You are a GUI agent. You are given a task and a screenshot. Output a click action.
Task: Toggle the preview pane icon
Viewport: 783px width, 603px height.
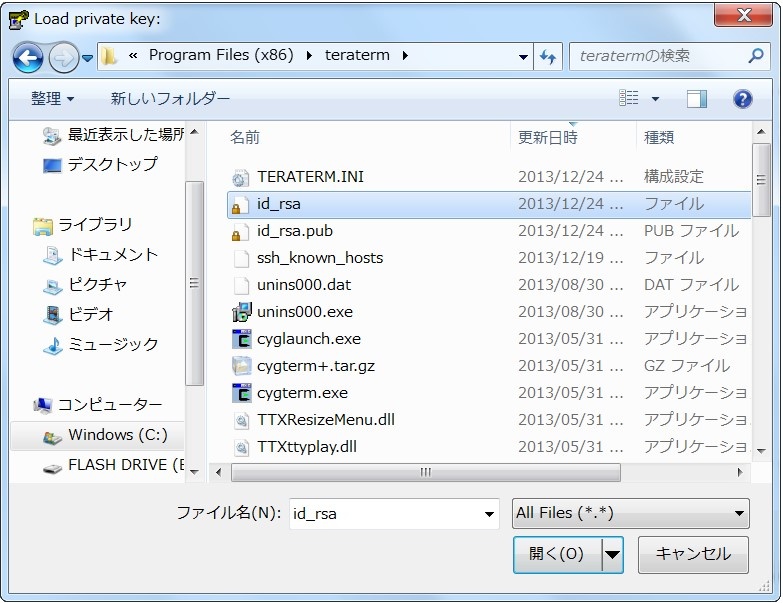pyautogui.click(x=696, y=98)
